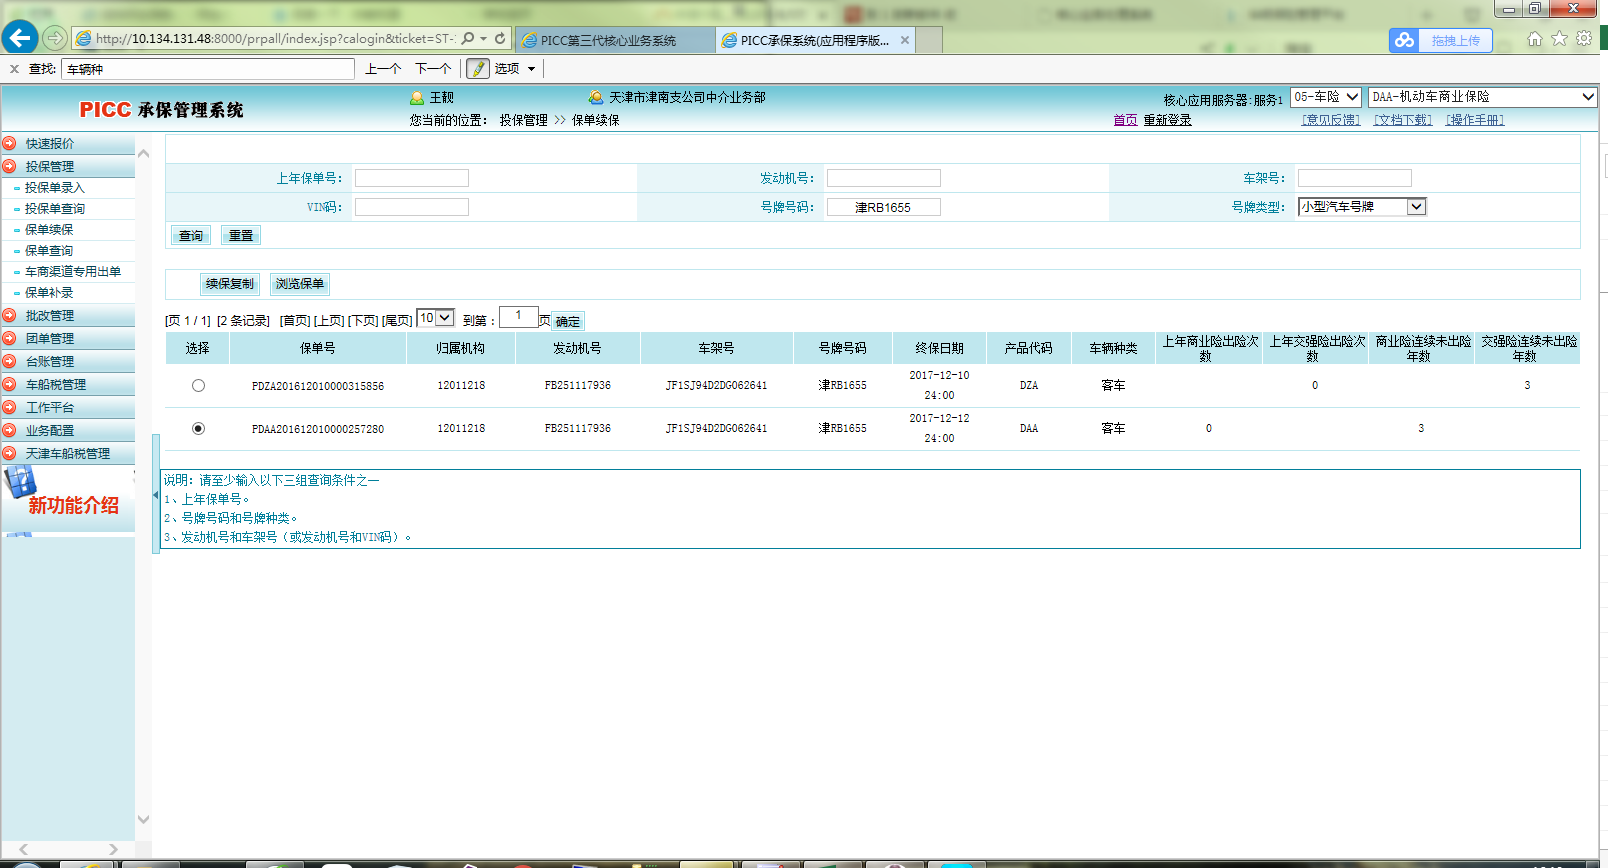Viewport: 1608px width, 868px height.
Task: Click the 查询 search button
Action: [x=191, y=236]
